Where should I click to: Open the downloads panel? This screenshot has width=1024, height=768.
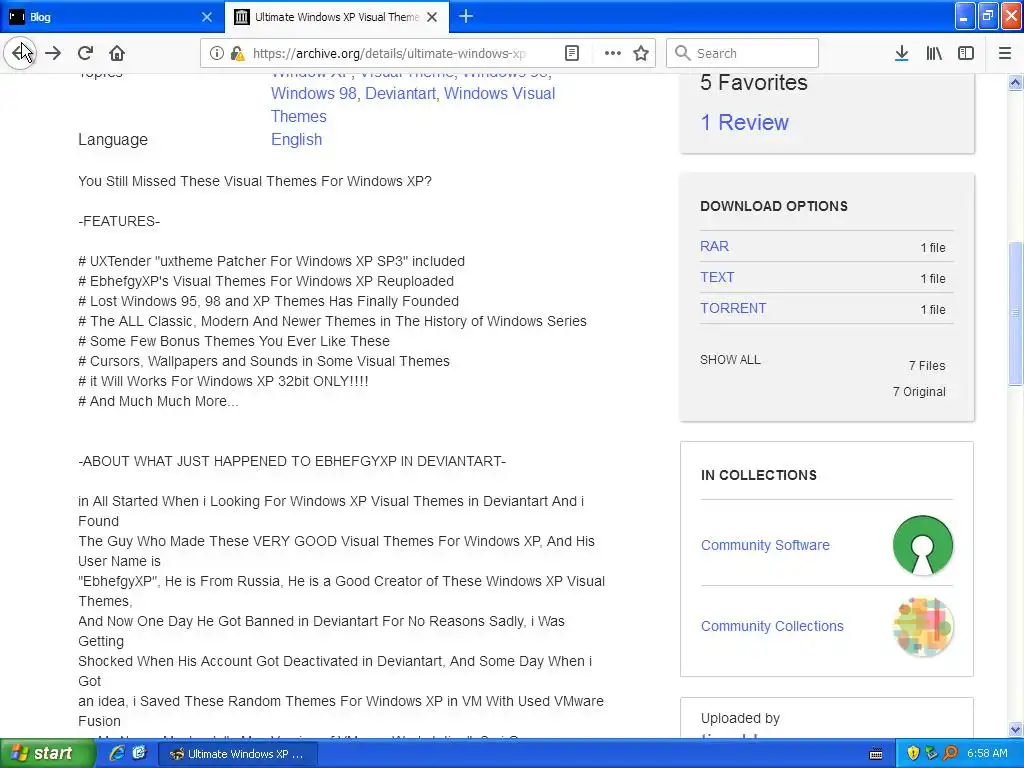click(x=902, y=53)
